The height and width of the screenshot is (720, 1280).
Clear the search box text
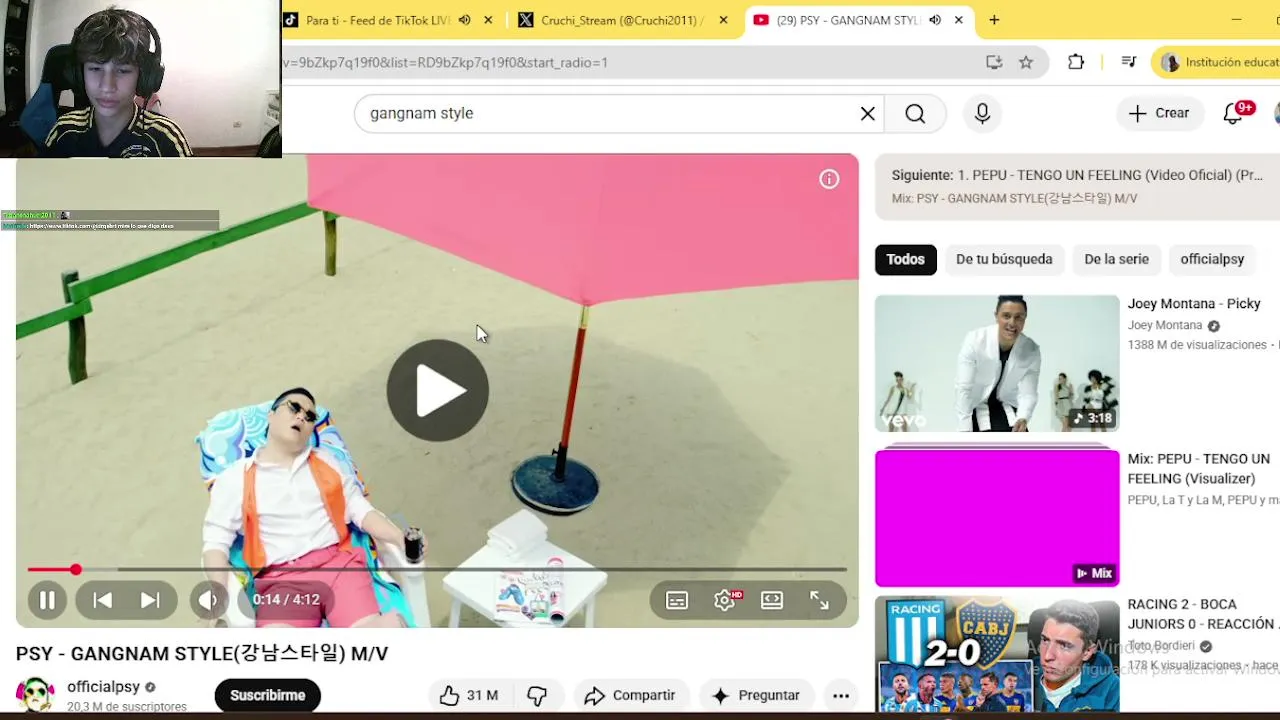point(868,113)
